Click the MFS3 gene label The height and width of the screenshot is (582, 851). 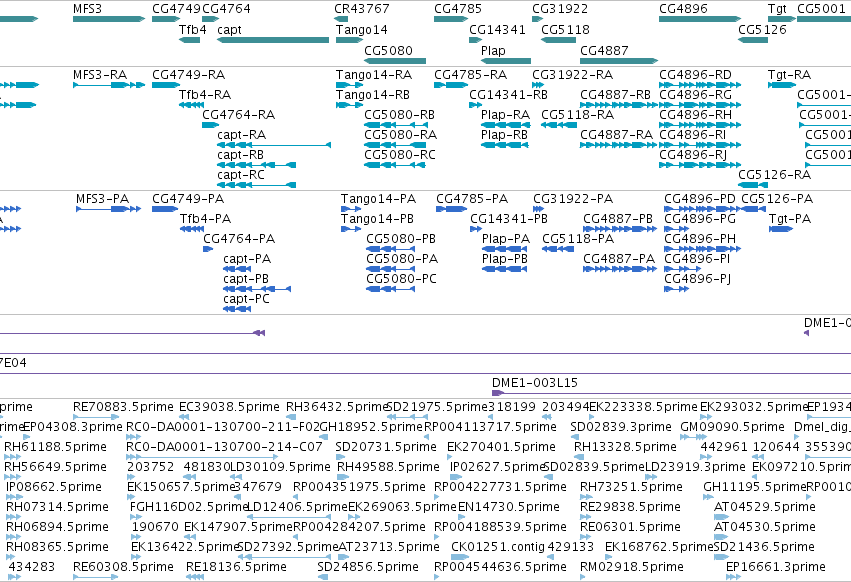coord(87,9)
